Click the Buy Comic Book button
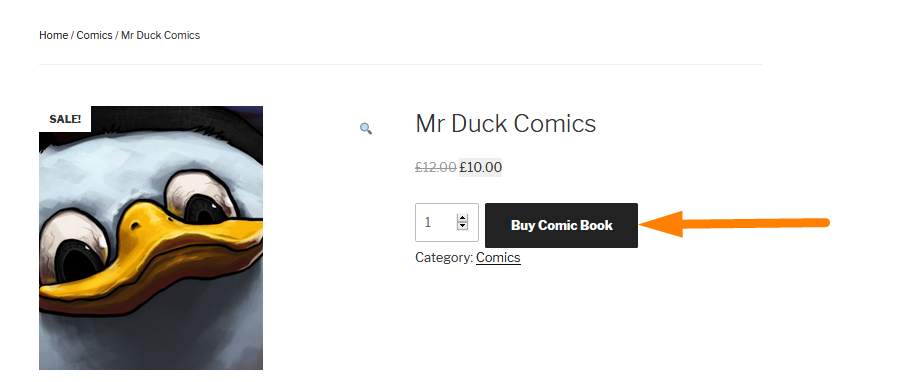897x382 pixels. coord(561,225)
